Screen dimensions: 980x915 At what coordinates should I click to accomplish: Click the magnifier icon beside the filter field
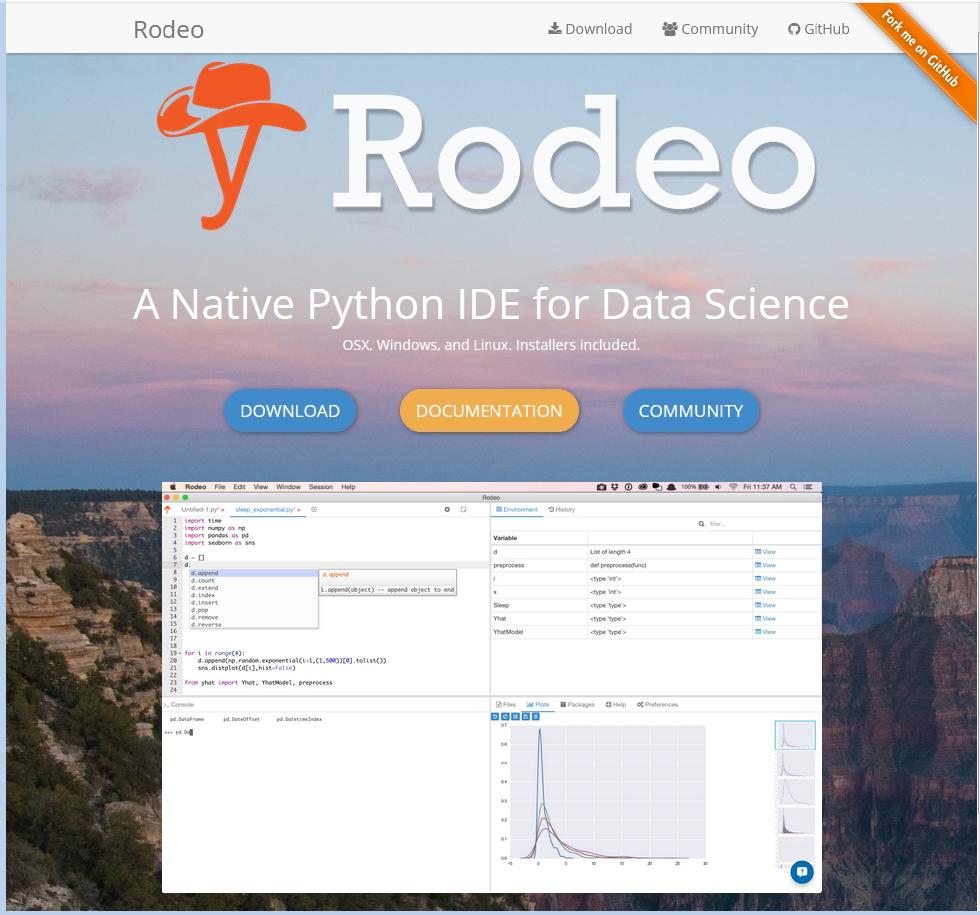701,524
